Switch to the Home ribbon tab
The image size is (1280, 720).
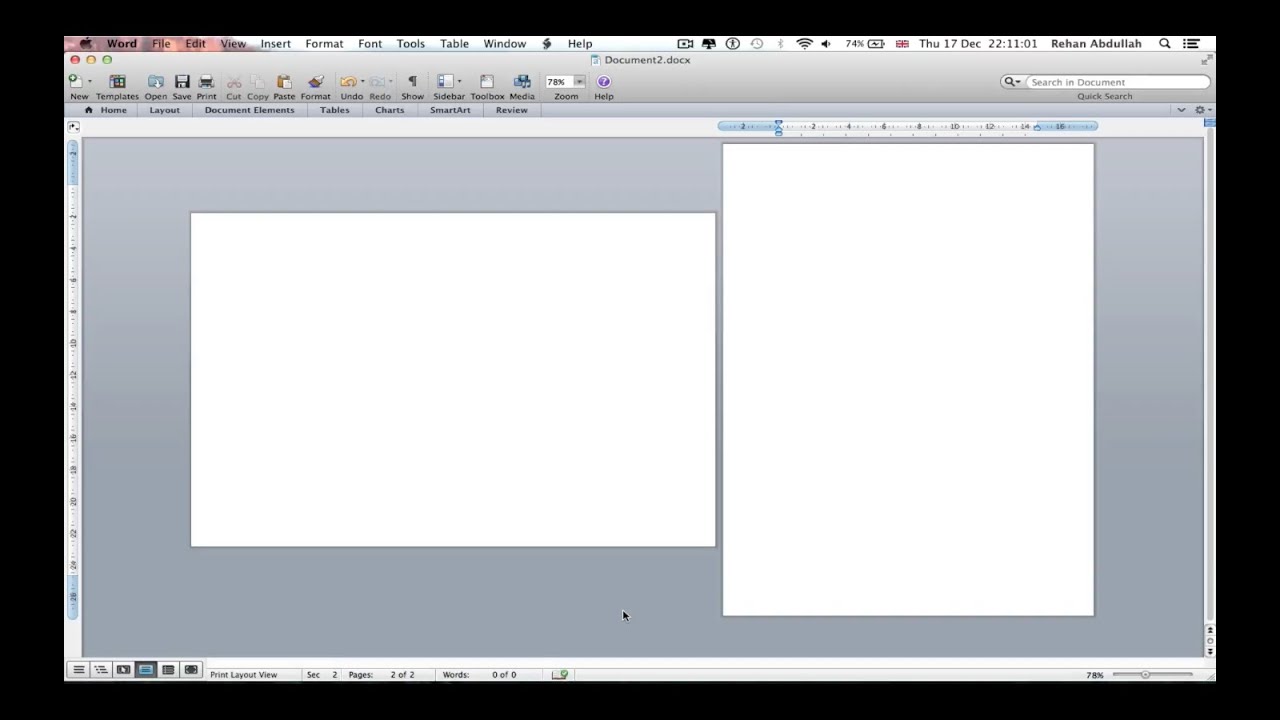[x=106, y=110]
